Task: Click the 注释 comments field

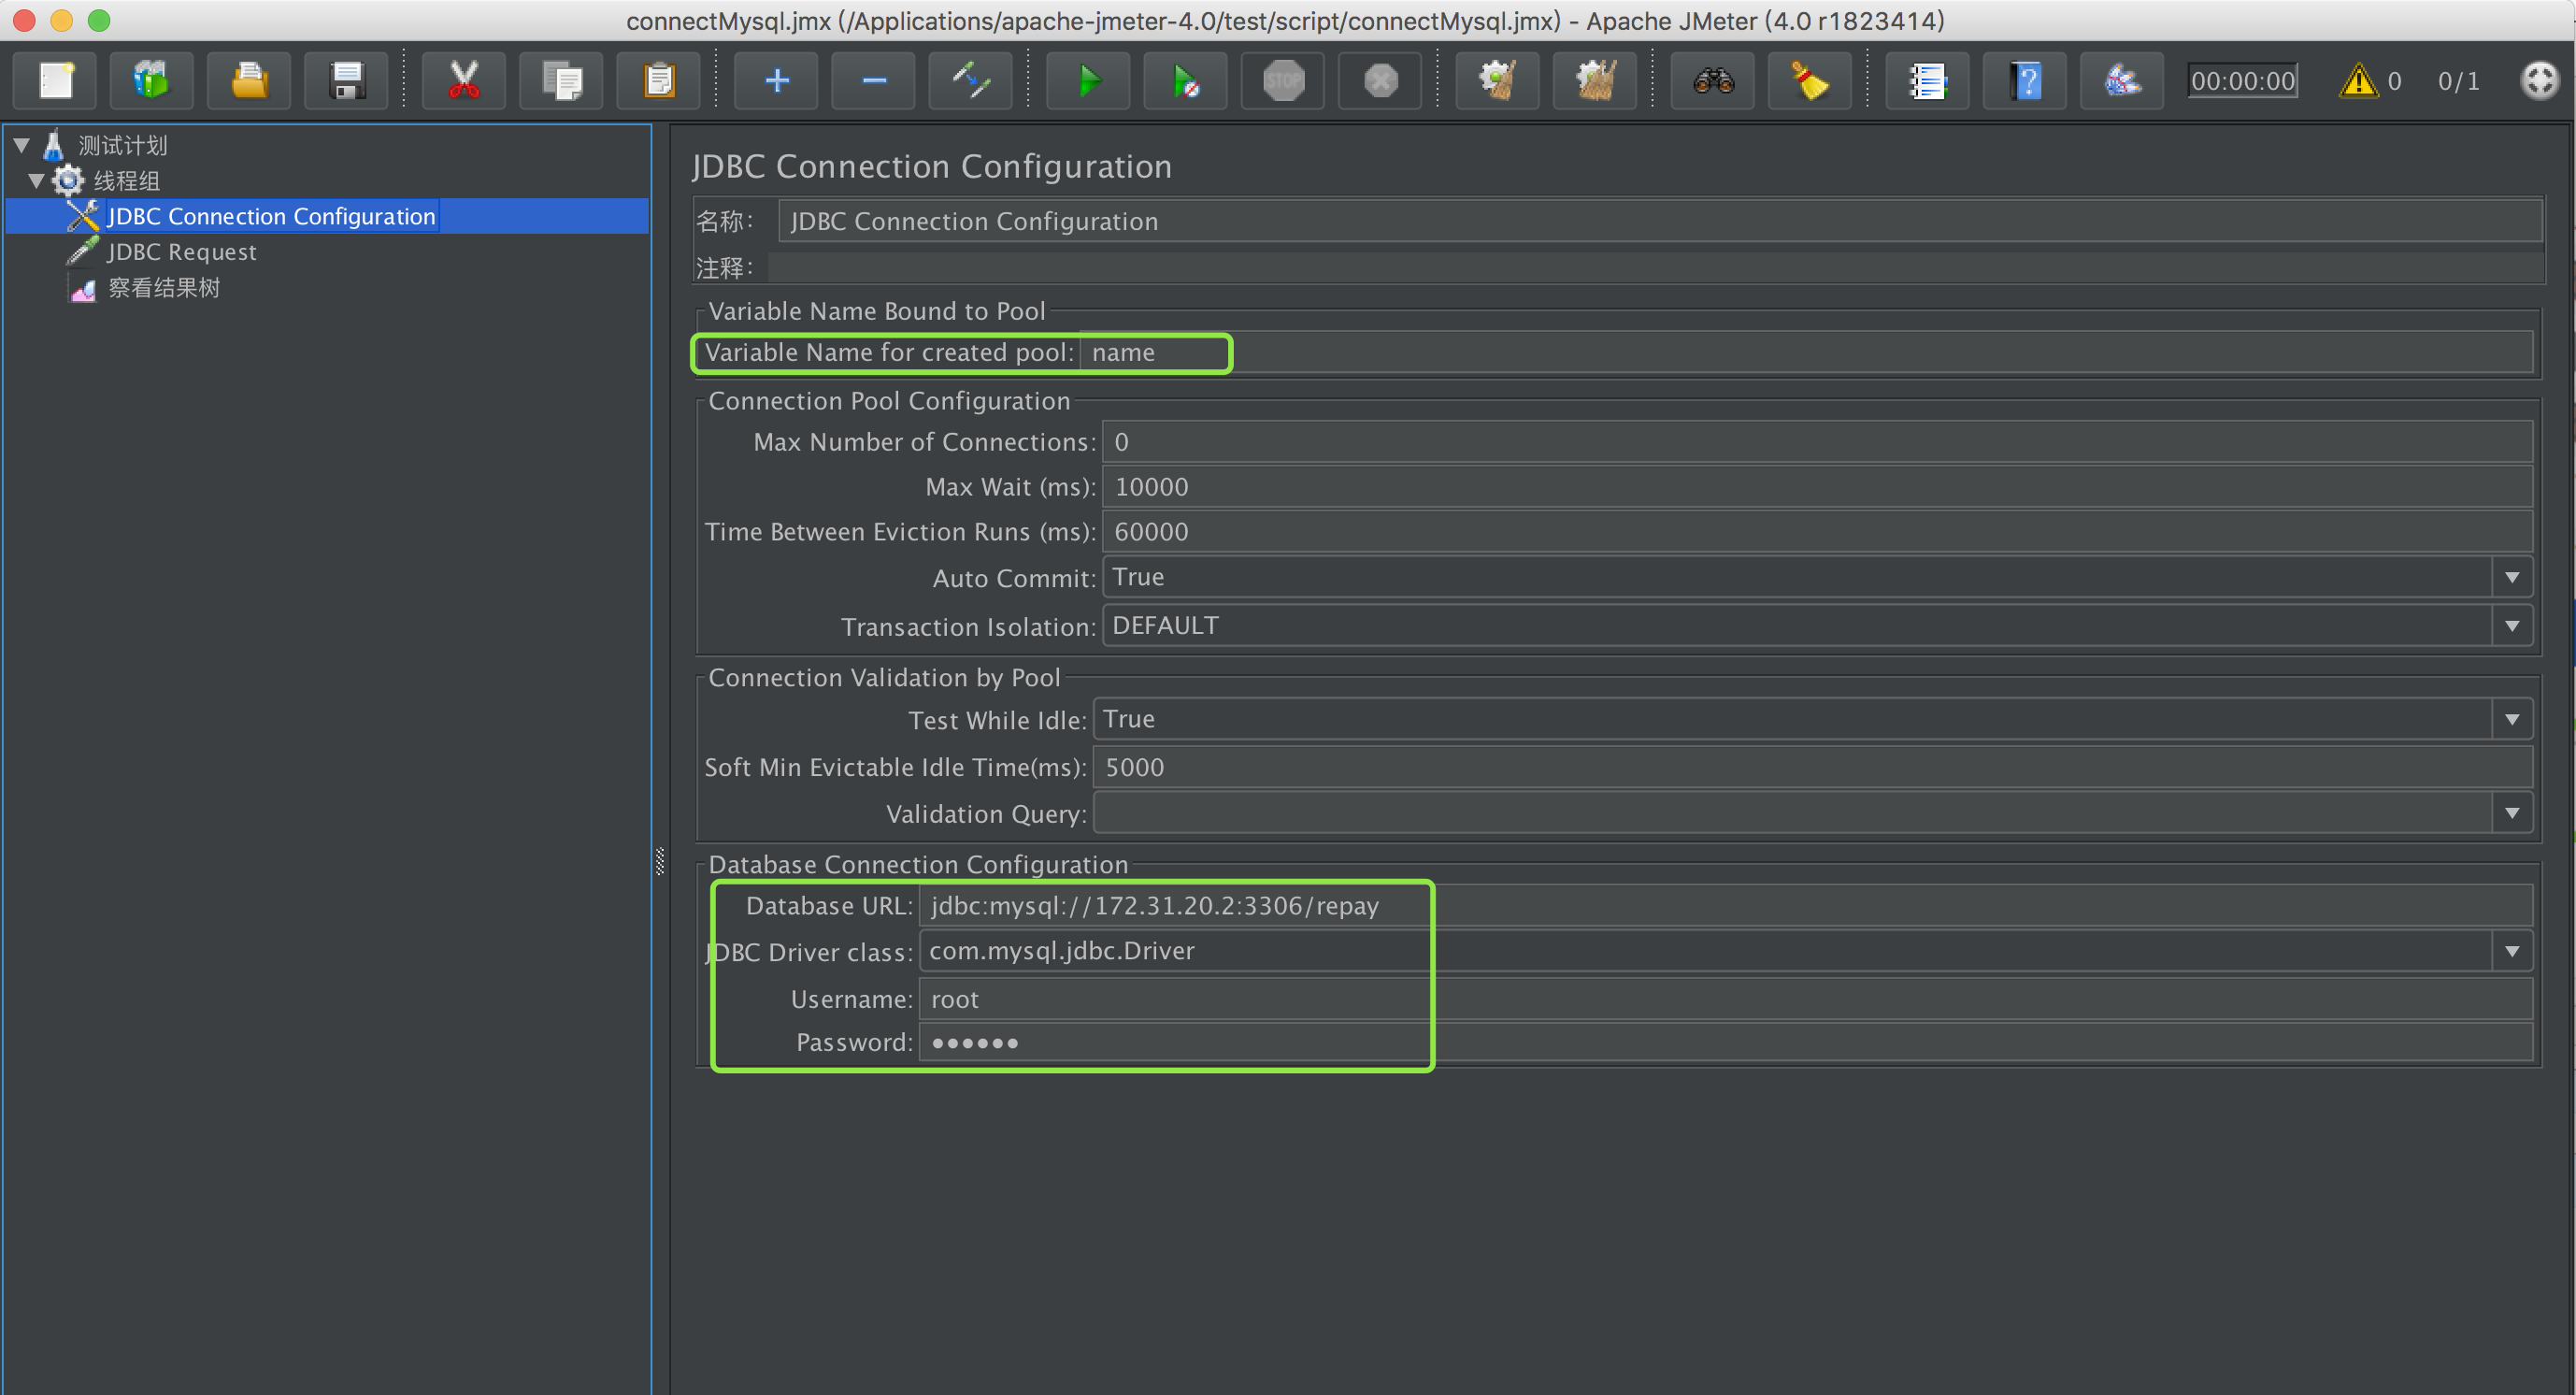Action: point(1655,268)
